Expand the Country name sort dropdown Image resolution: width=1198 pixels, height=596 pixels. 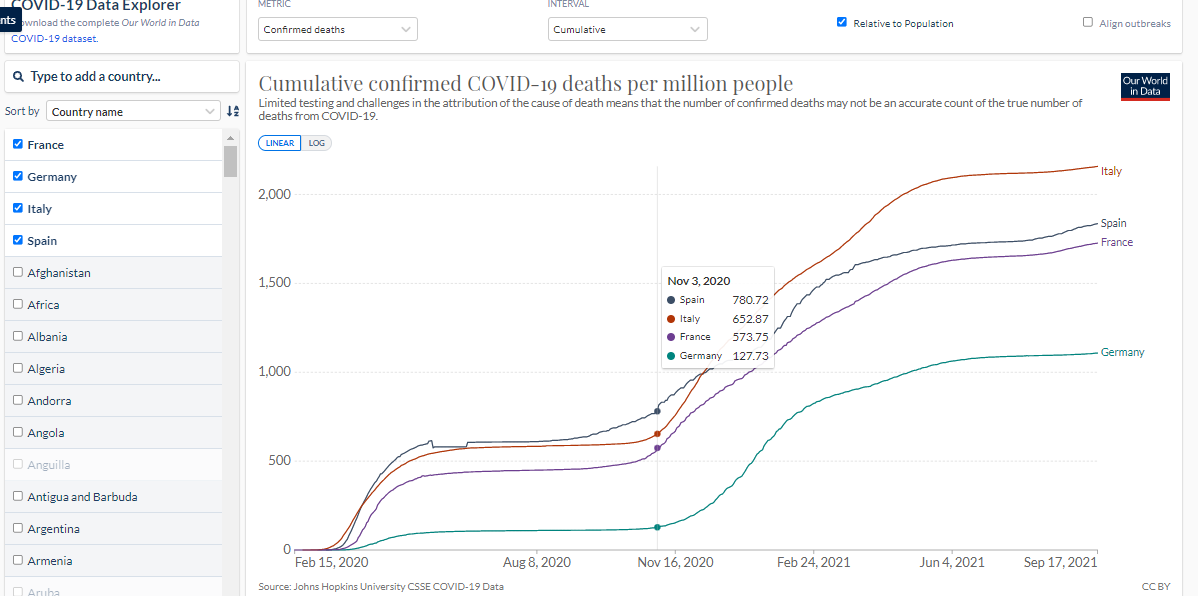[x=134, y=112]
